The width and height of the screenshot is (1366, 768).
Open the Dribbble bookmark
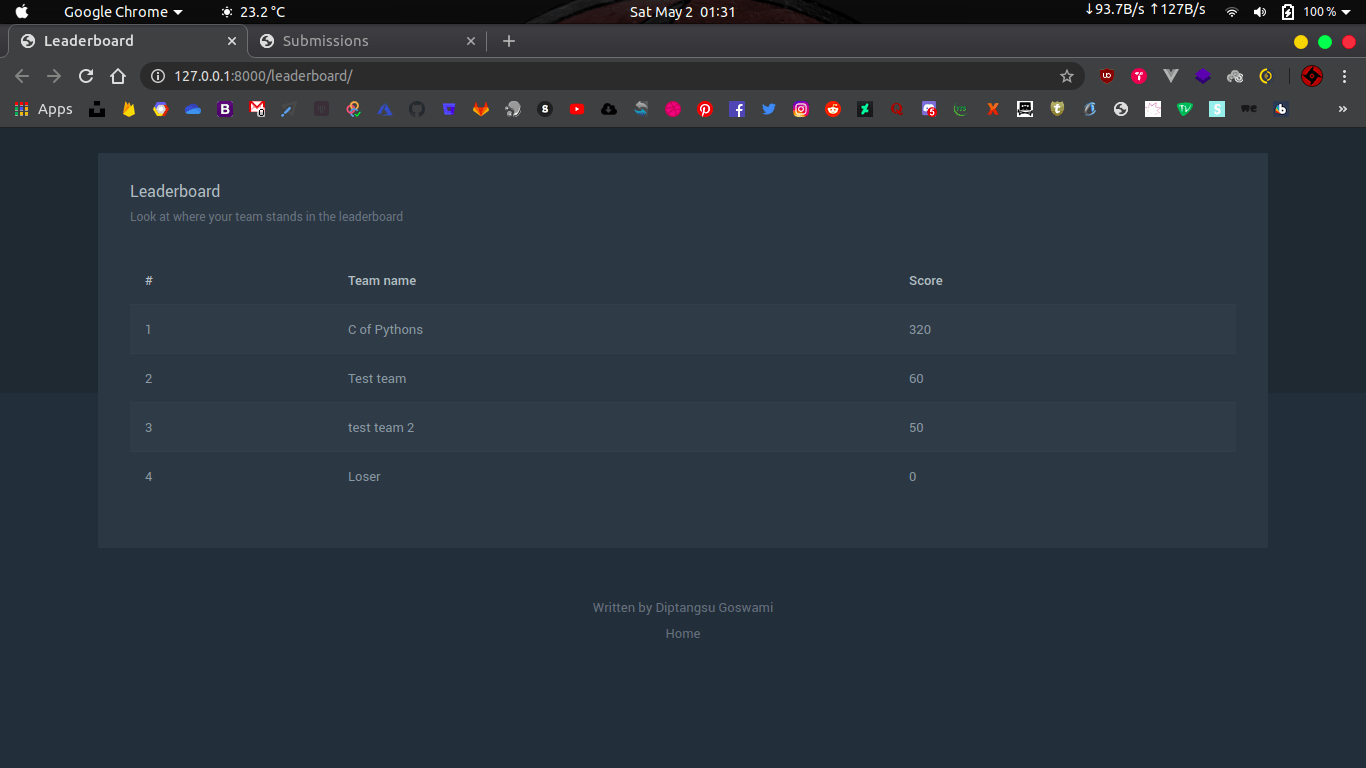[x=673, y=109]
